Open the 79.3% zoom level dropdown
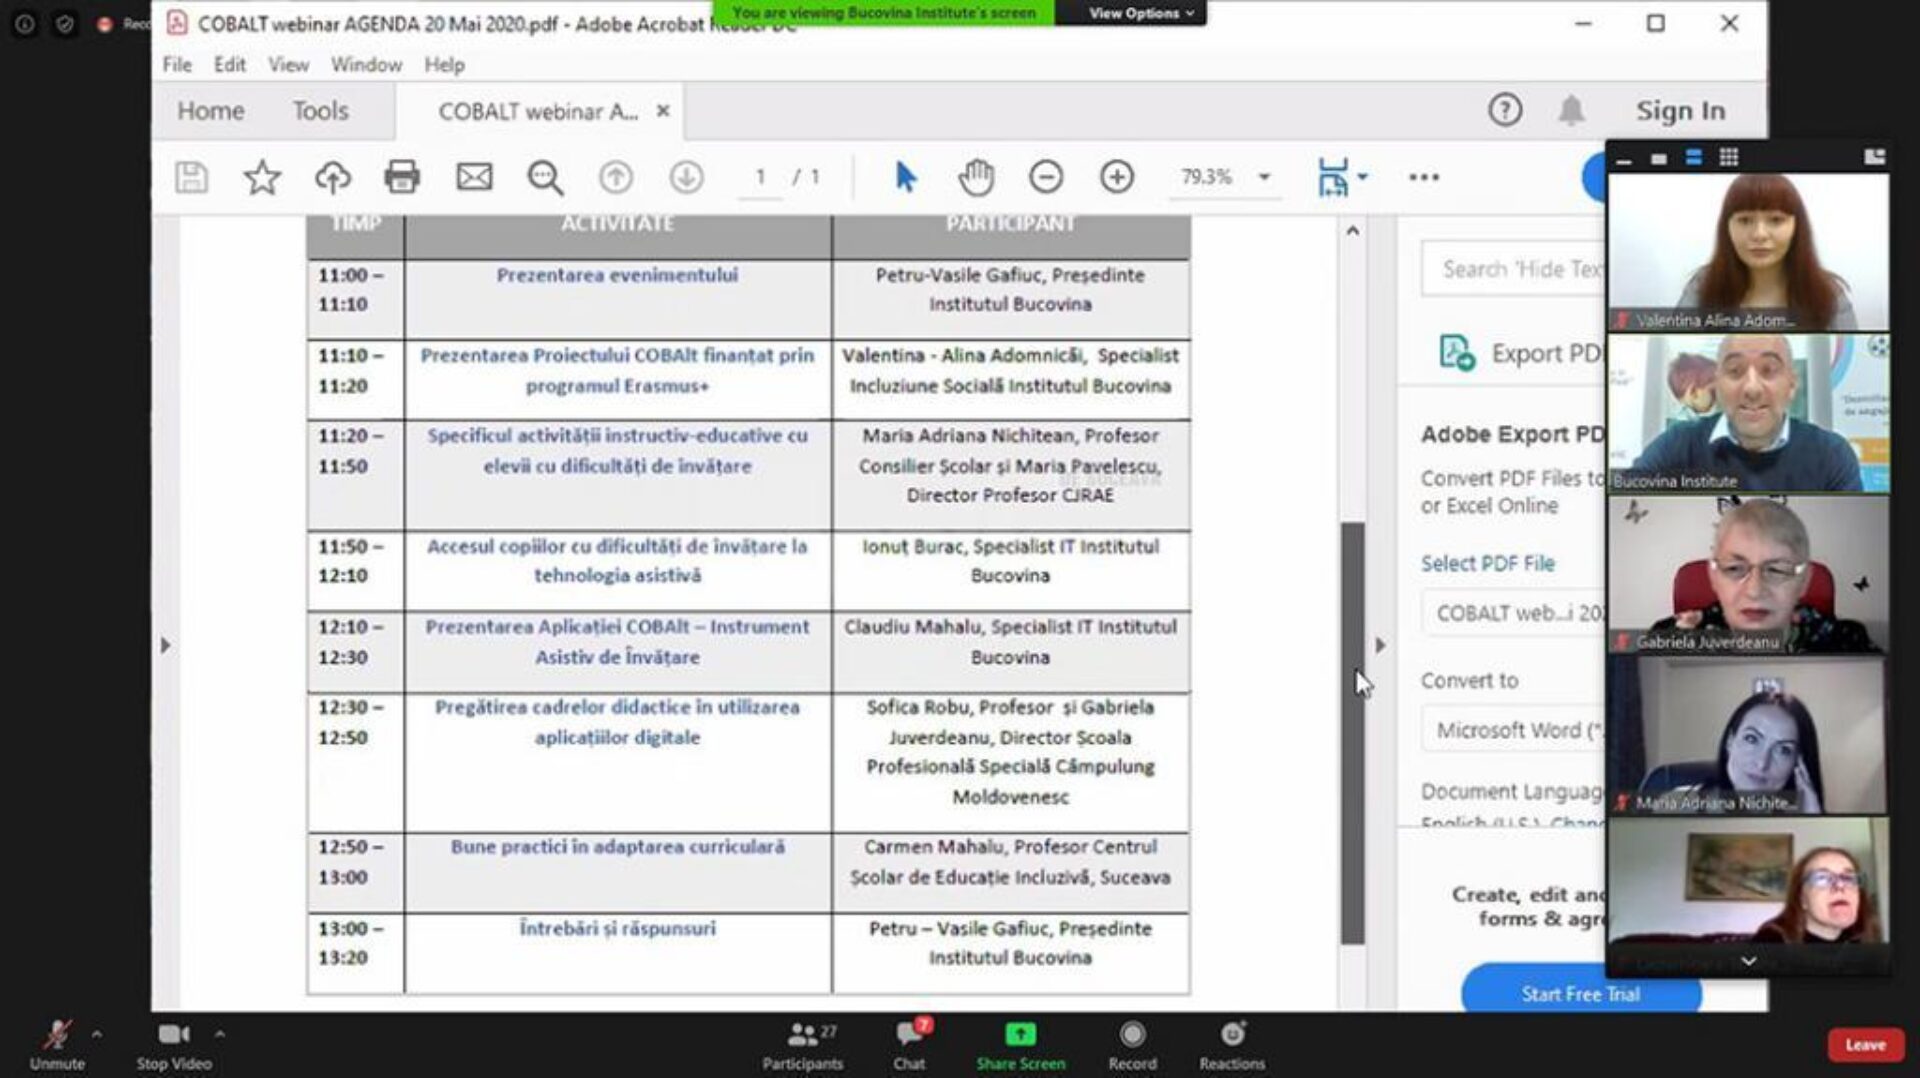This screenshot has width=1920, height=1078. point(1264,177)
